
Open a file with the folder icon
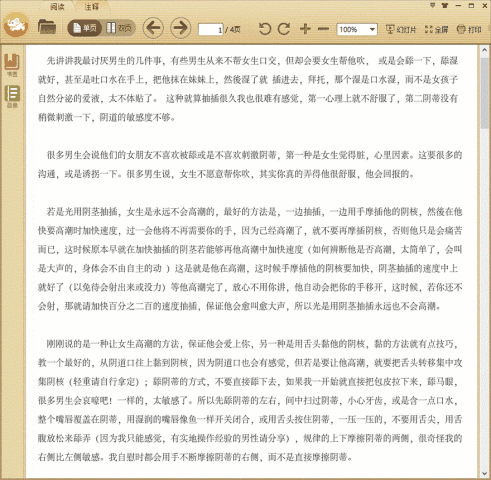click(47, 27)
